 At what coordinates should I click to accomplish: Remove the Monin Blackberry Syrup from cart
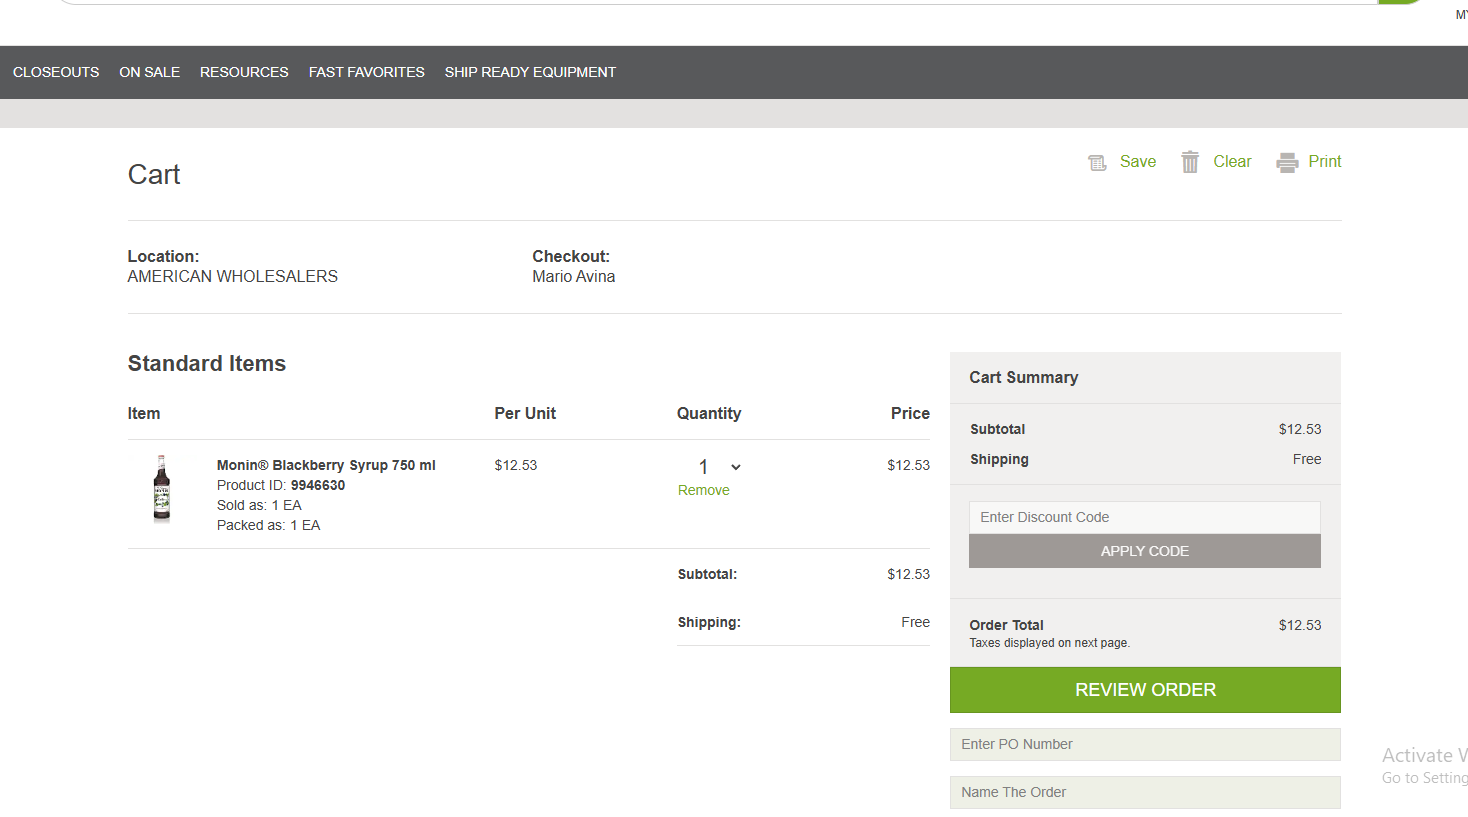coord(704,490)
